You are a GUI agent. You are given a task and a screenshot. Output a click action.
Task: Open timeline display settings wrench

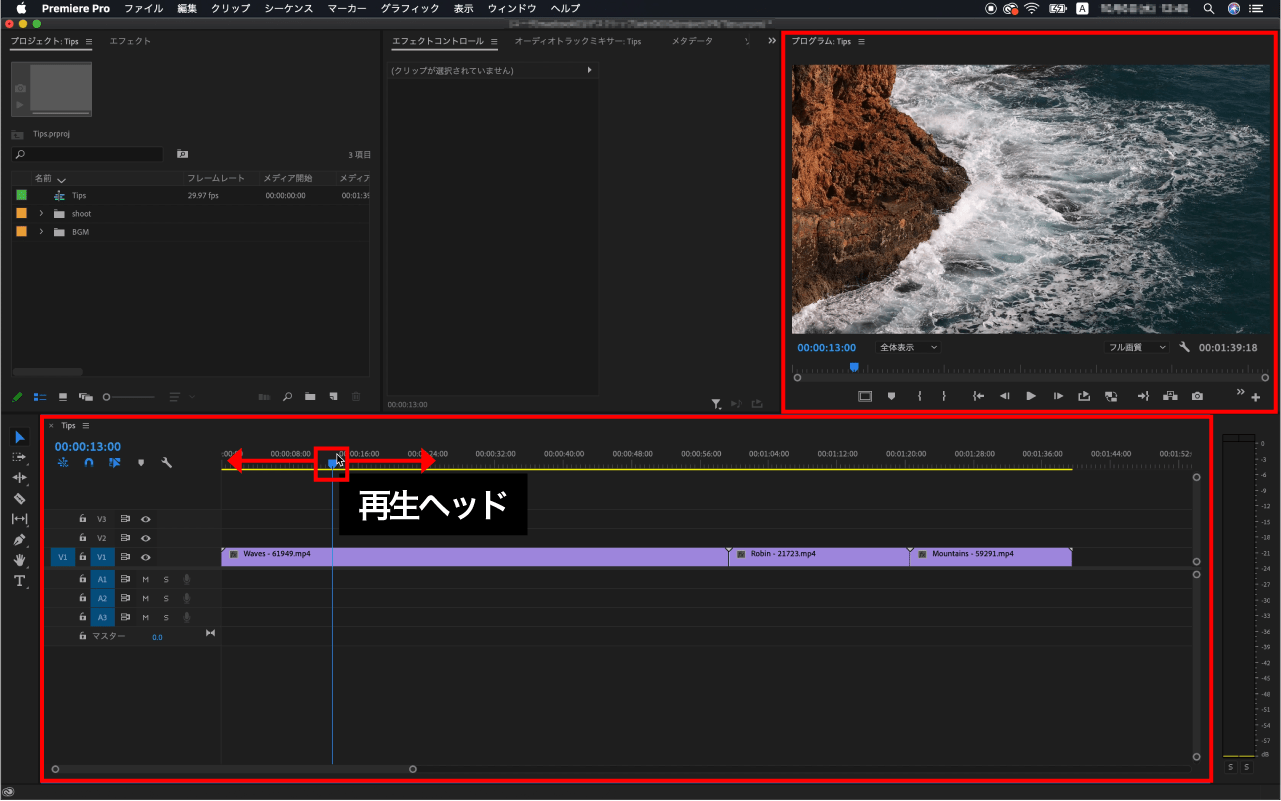(167, 463)
